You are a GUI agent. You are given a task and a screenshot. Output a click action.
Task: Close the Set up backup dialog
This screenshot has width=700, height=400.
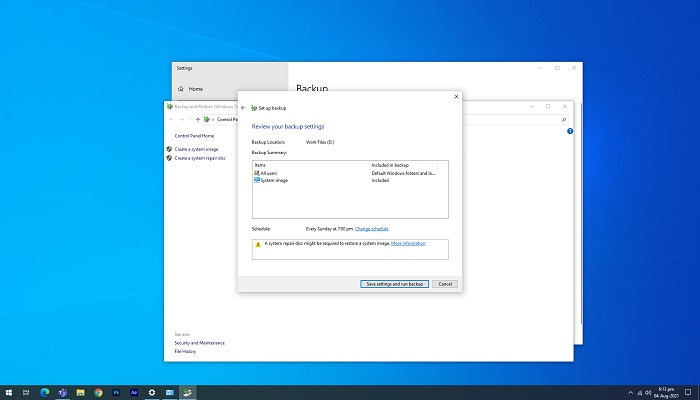point(456,96)
